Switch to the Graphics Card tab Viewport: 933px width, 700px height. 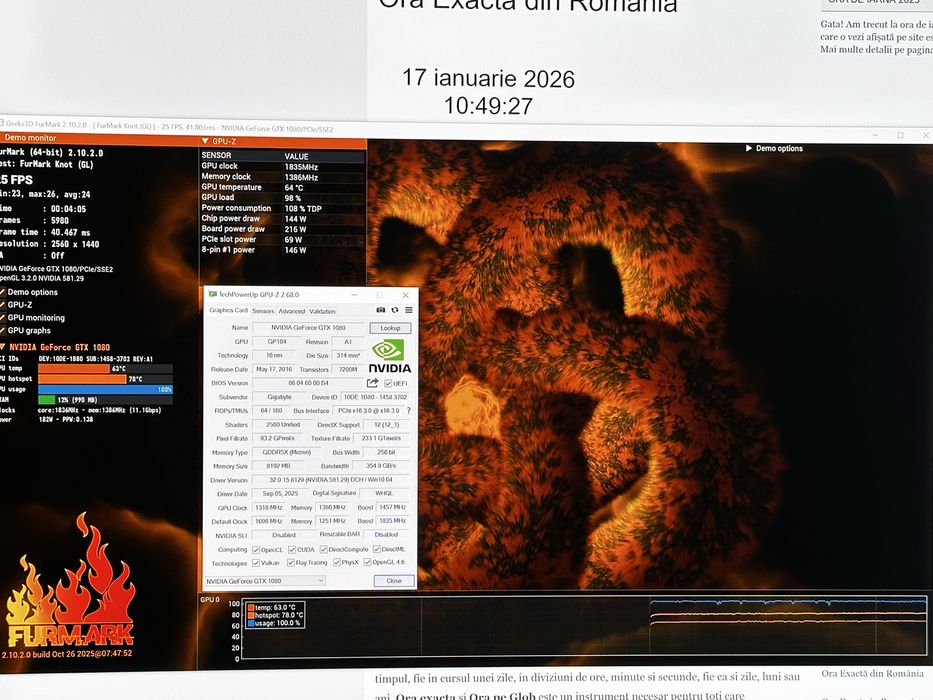228,311
